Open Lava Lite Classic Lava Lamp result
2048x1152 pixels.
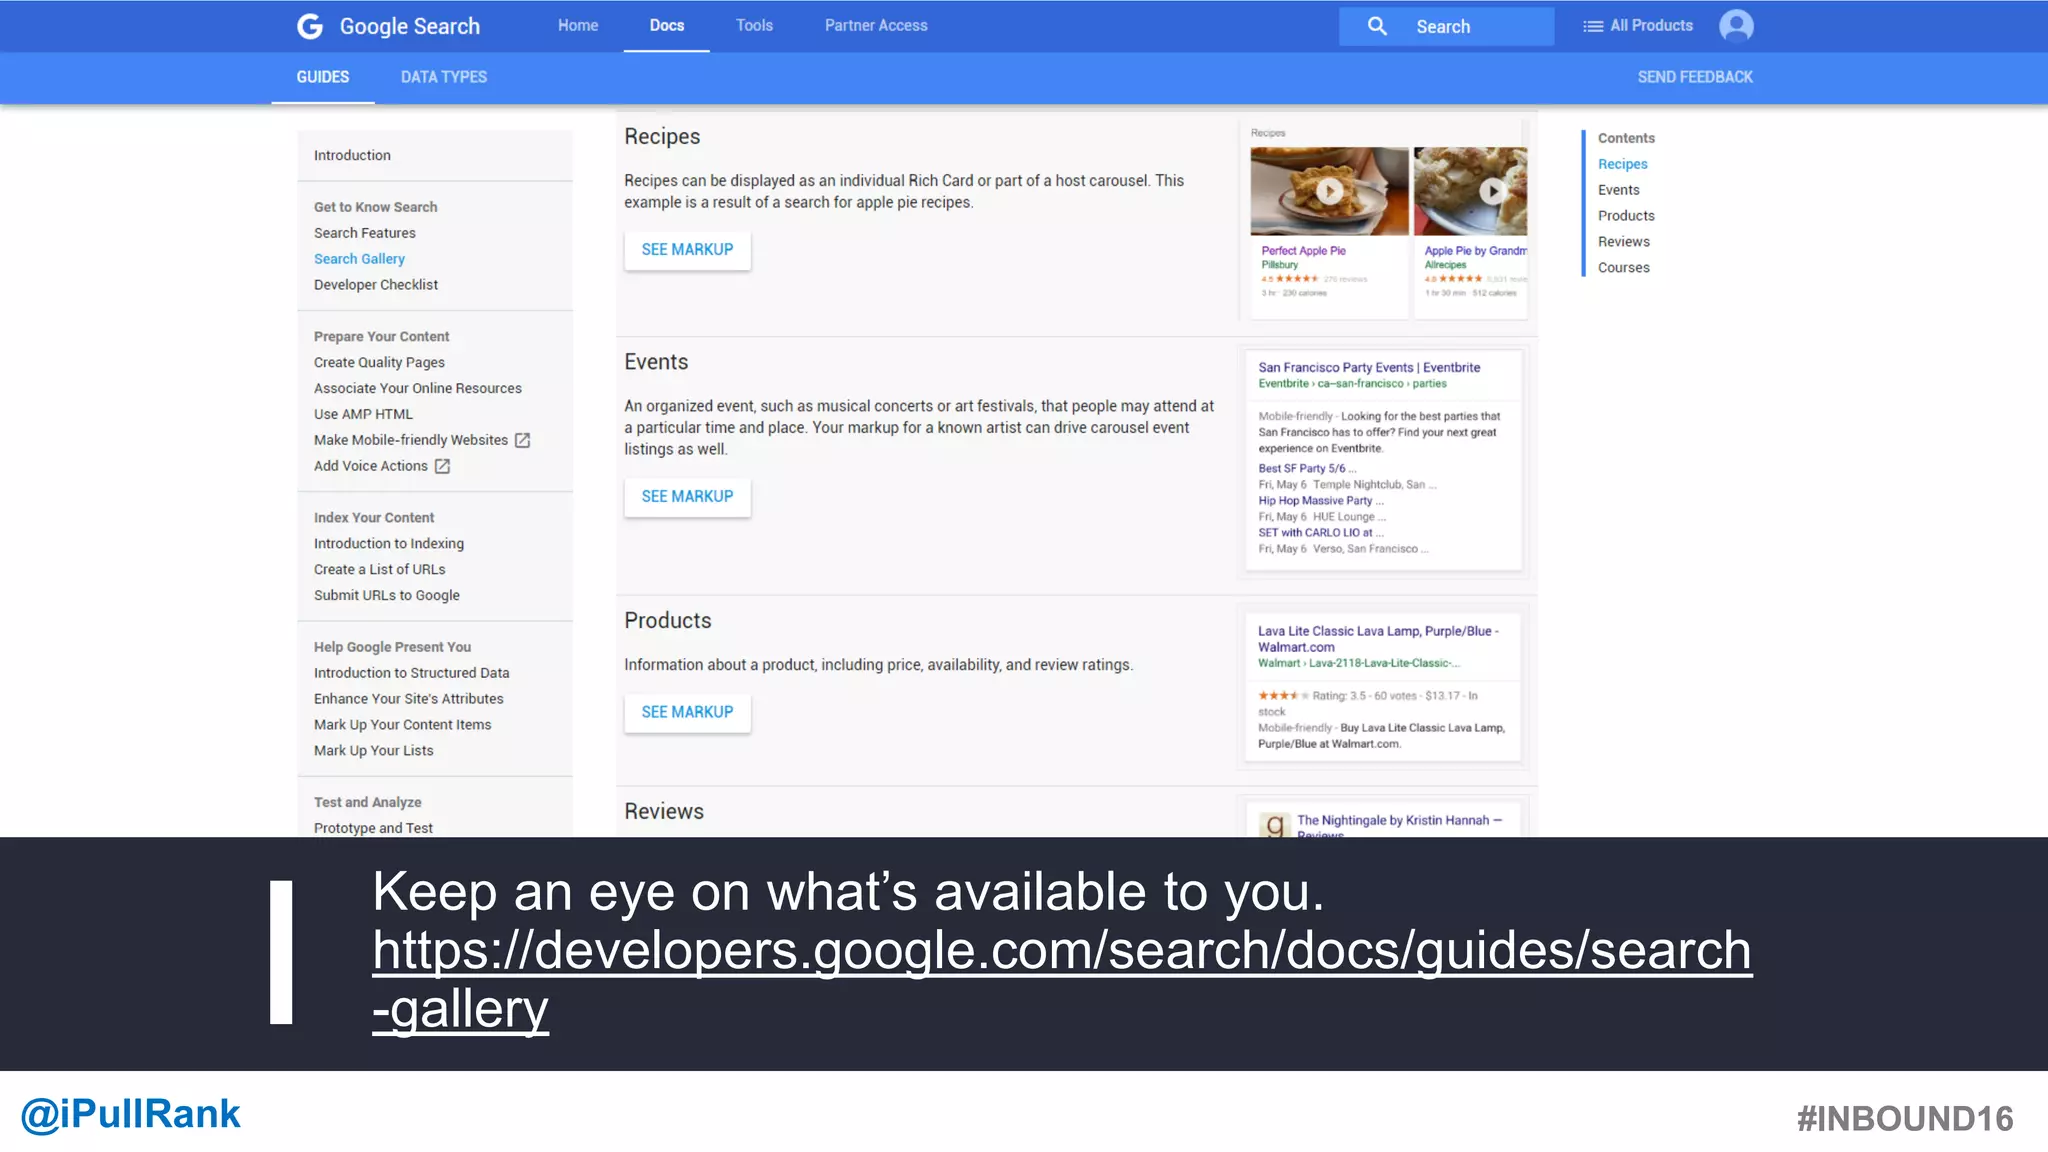tap(1378, 639)
